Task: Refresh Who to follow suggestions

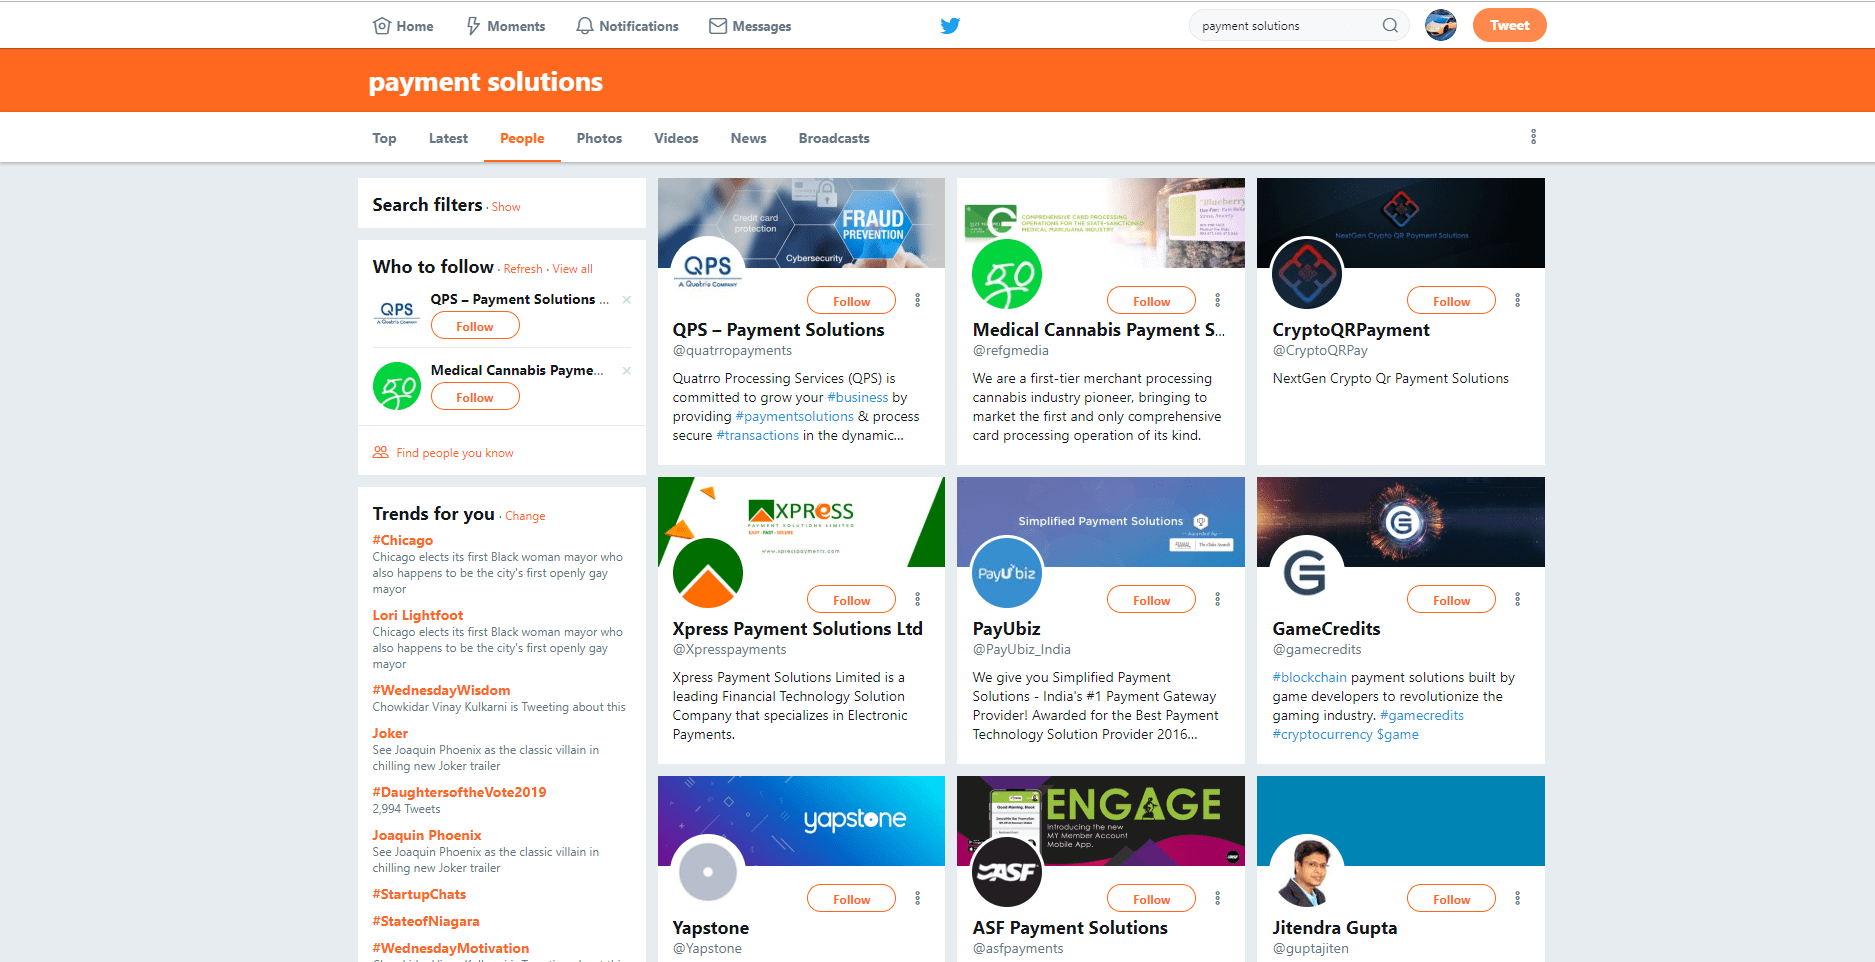Action: (523, 269)
